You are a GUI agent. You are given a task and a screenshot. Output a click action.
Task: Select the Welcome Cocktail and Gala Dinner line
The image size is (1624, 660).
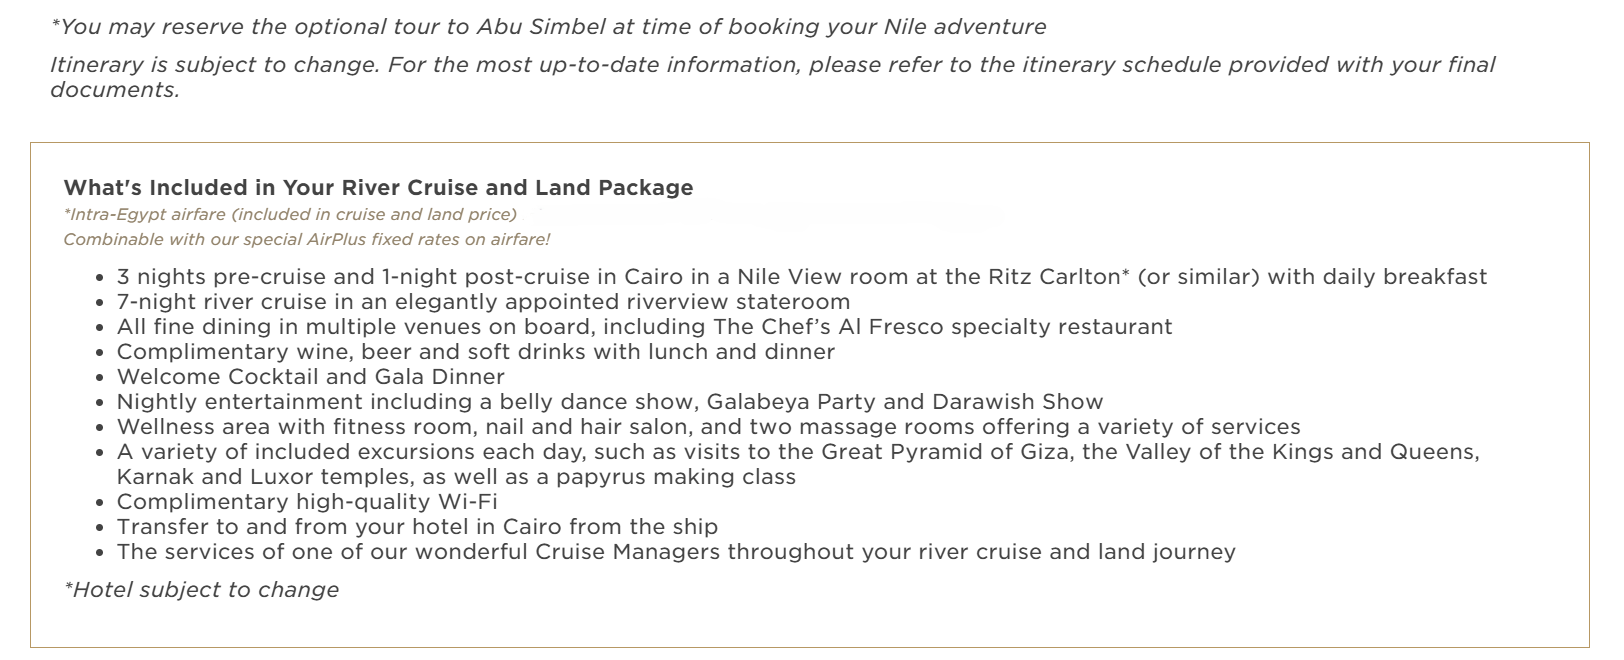pos(310,377)
